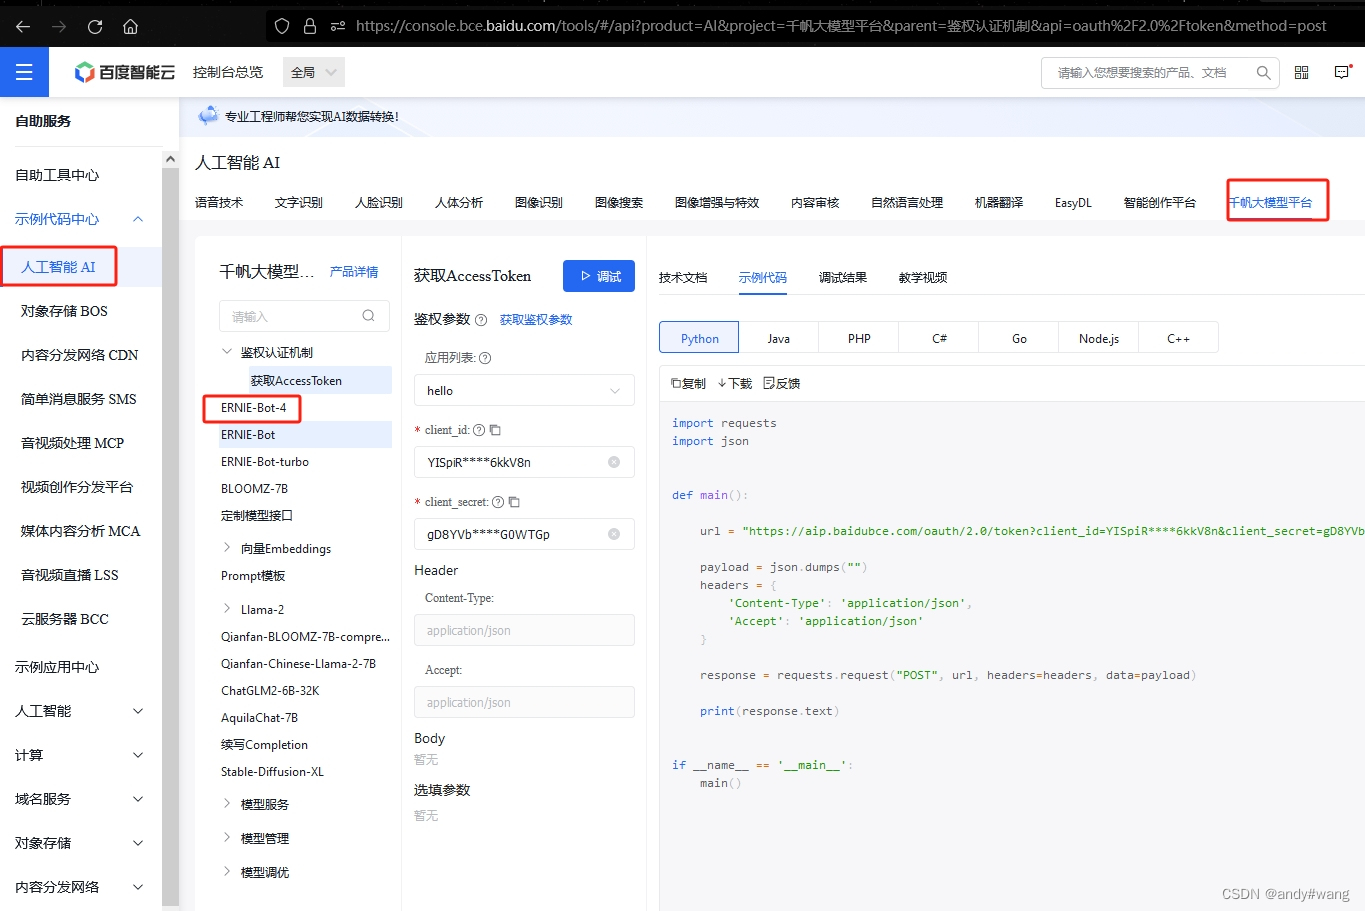Screen dimensions: 1365x911
Task: Switch to the 语音技术 tab
Action: coord(219,202)
